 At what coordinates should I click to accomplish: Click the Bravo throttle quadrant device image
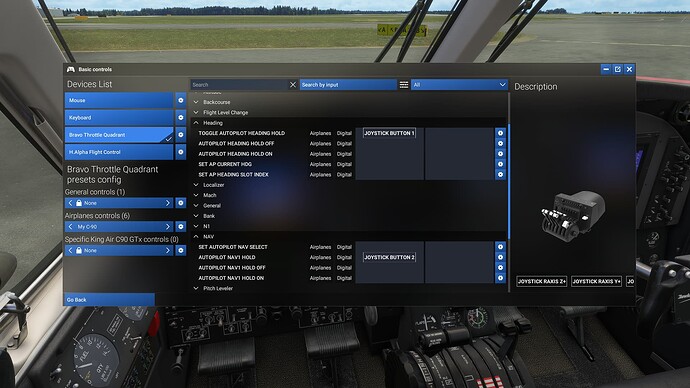pos(573,216)
